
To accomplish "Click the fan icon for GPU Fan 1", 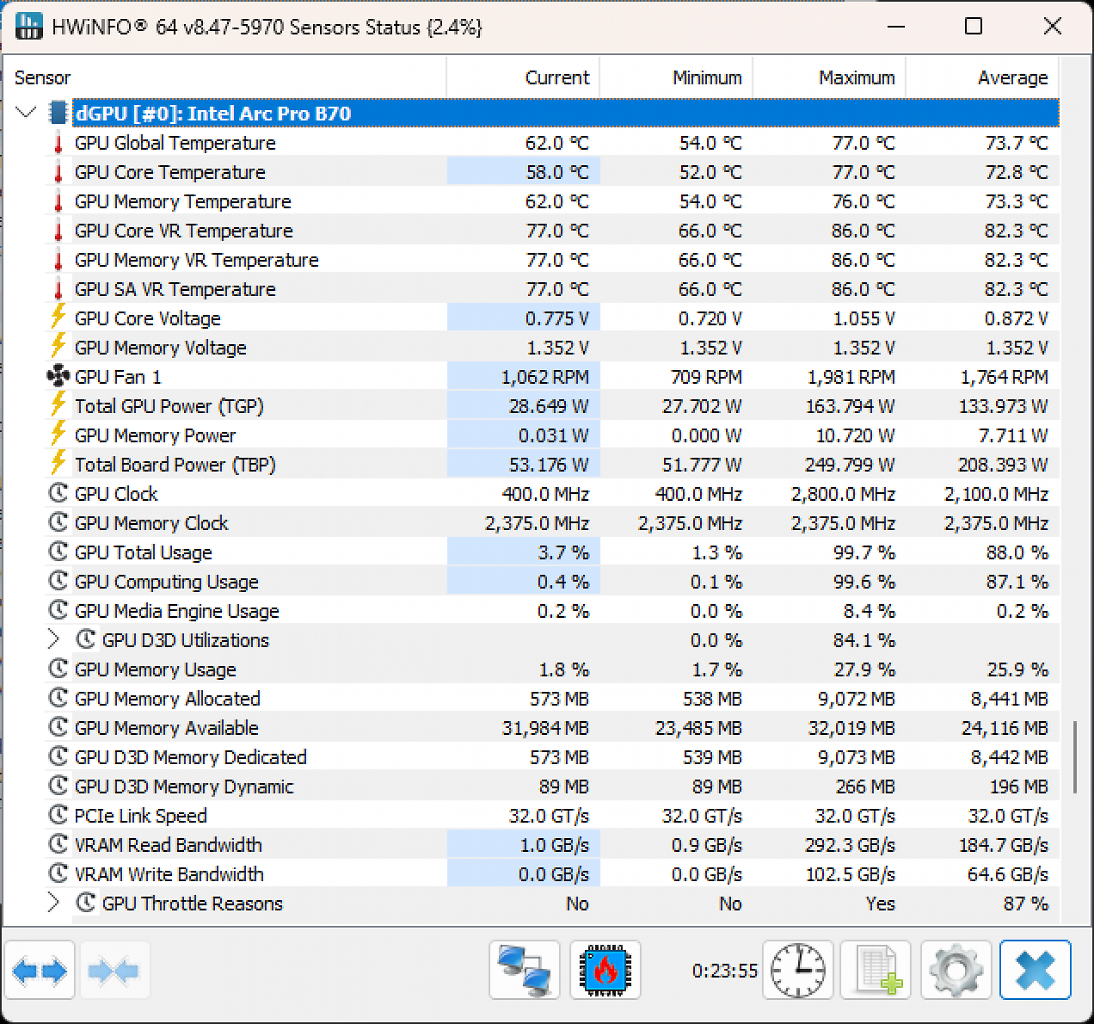I will click(x=58, y=377).
